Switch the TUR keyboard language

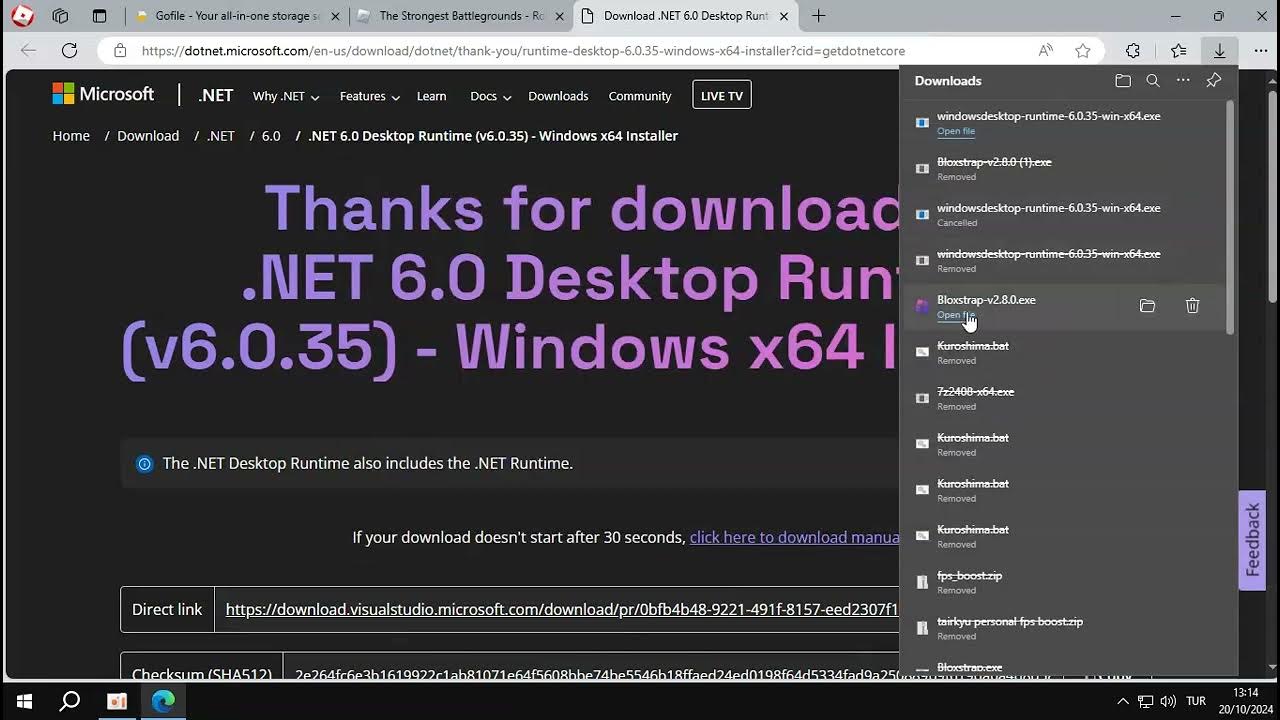click(1196, 701)
